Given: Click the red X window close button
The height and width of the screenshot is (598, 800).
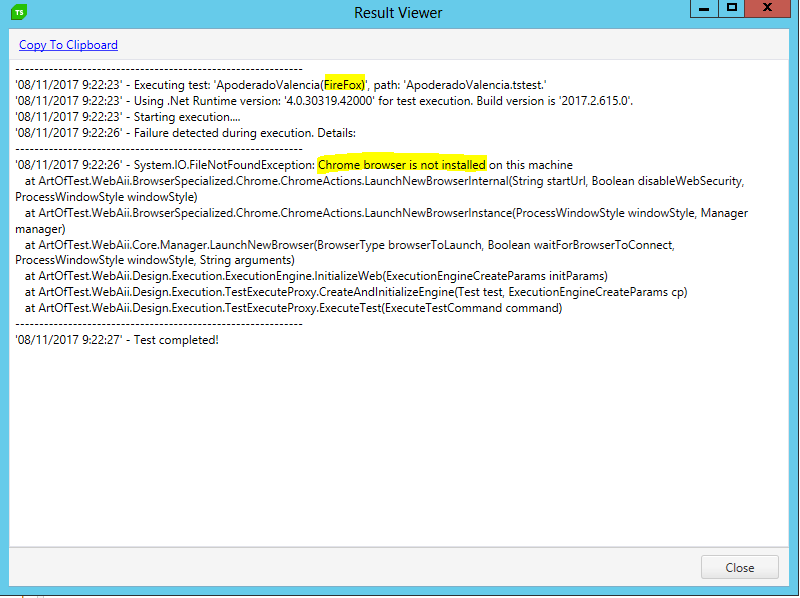Looking at the screenshot, I should pos(767,9).
